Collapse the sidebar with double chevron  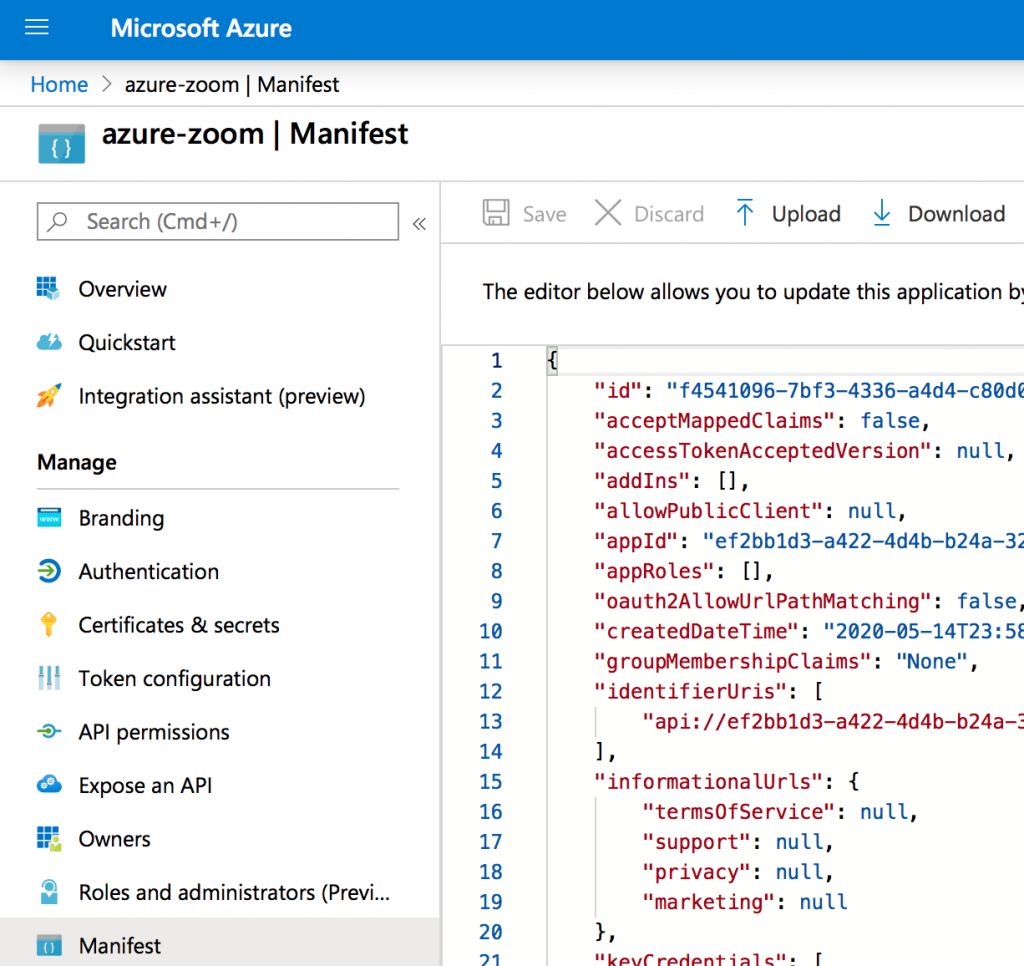click(419, 224)
